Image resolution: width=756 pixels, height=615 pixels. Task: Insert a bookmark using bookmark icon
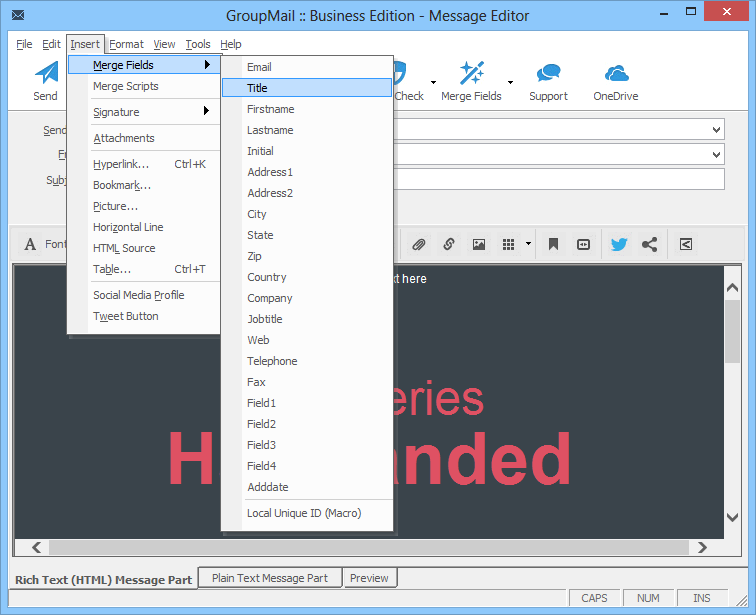(553, 244)
